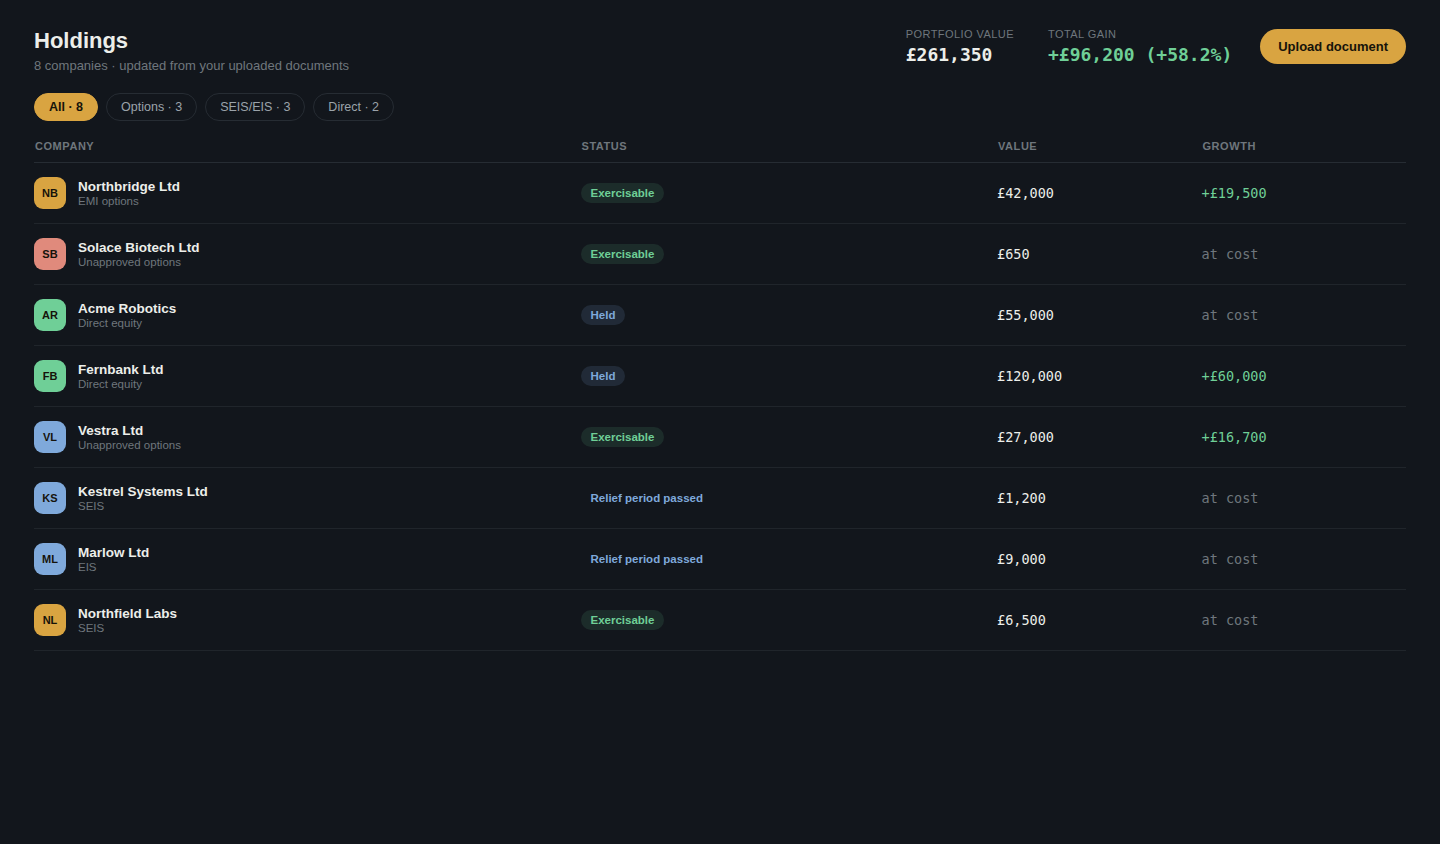Click the NB avatar for Northbridge Ltd

(50, 193)
